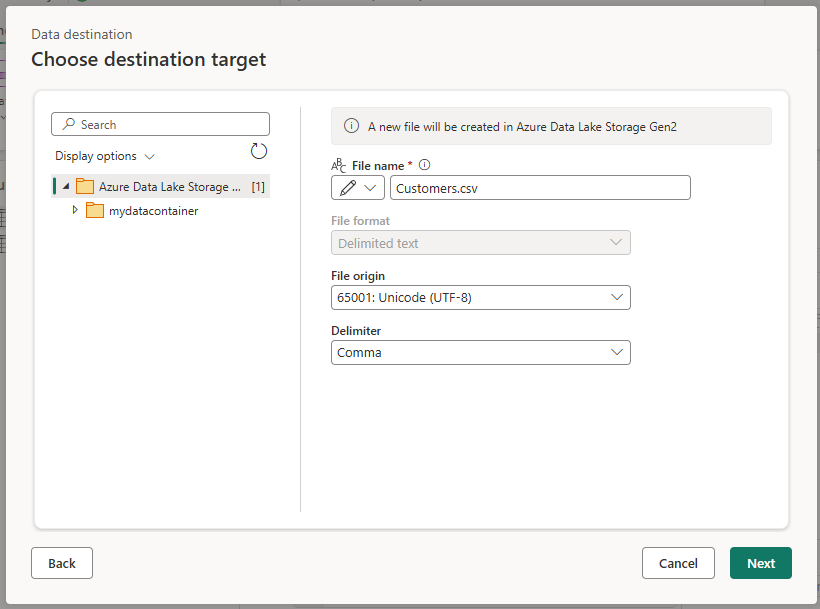This screenshot has width=820, height=609.
Task: Click the pencil icon beside File name
Action: (347, 188)
